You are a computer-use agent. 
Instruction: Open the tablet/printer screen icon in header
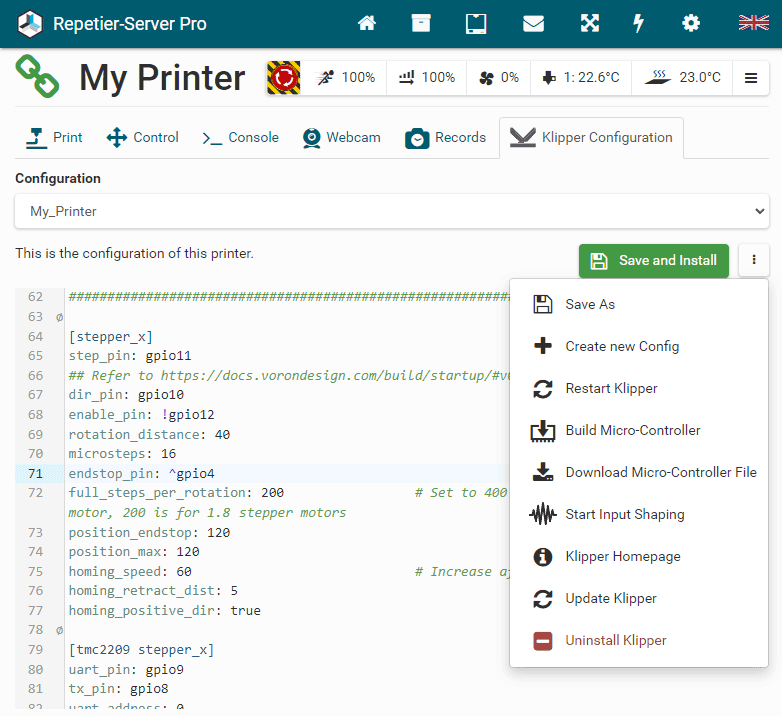click(x=476, y=23)
